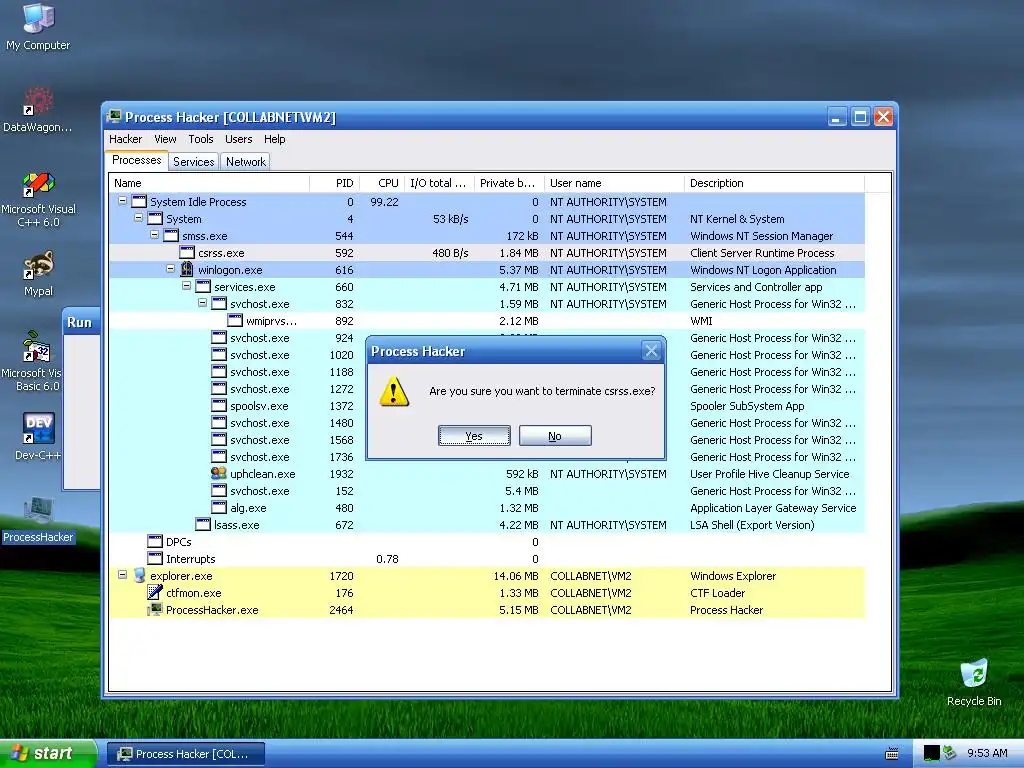
Task: Click the 9:53 AM clock
Action: (x=987, y=753)
